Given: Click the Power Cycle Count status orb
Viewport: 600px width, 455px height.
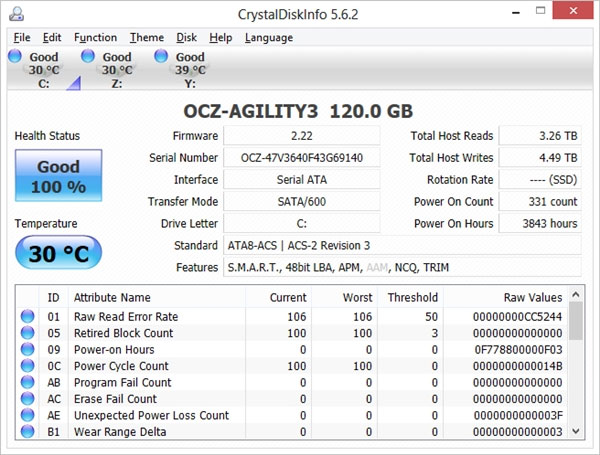Looking at the screenshot, I should click(27, 366).
